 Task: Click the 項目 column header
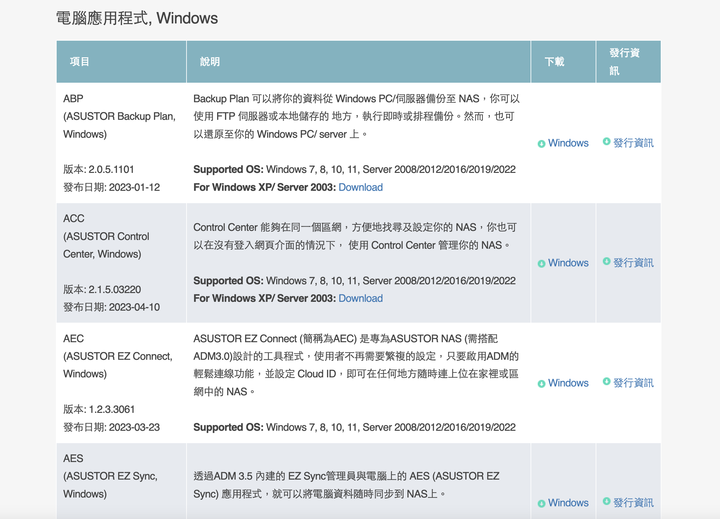(x=121, y=62)
